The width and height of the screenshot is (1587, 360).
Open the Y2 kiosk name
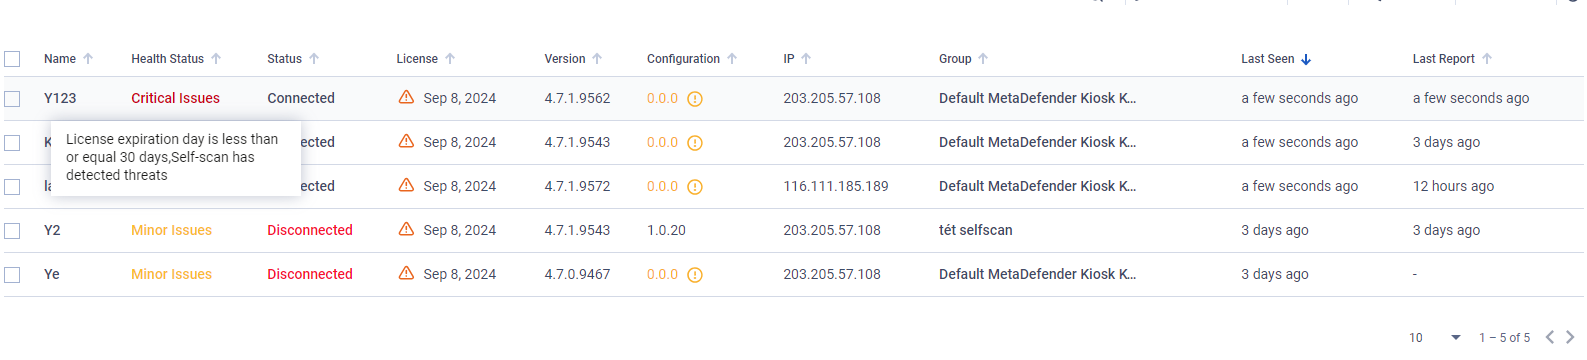pyautogui.click(x=52, y=230)
